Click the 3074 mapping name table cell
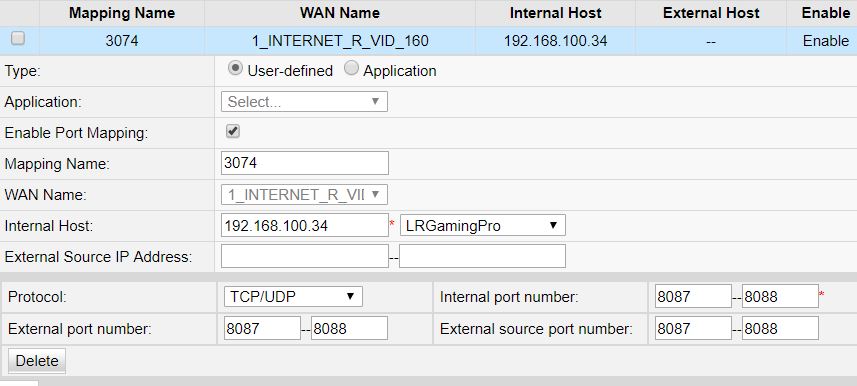 click(x=122, y=41)
